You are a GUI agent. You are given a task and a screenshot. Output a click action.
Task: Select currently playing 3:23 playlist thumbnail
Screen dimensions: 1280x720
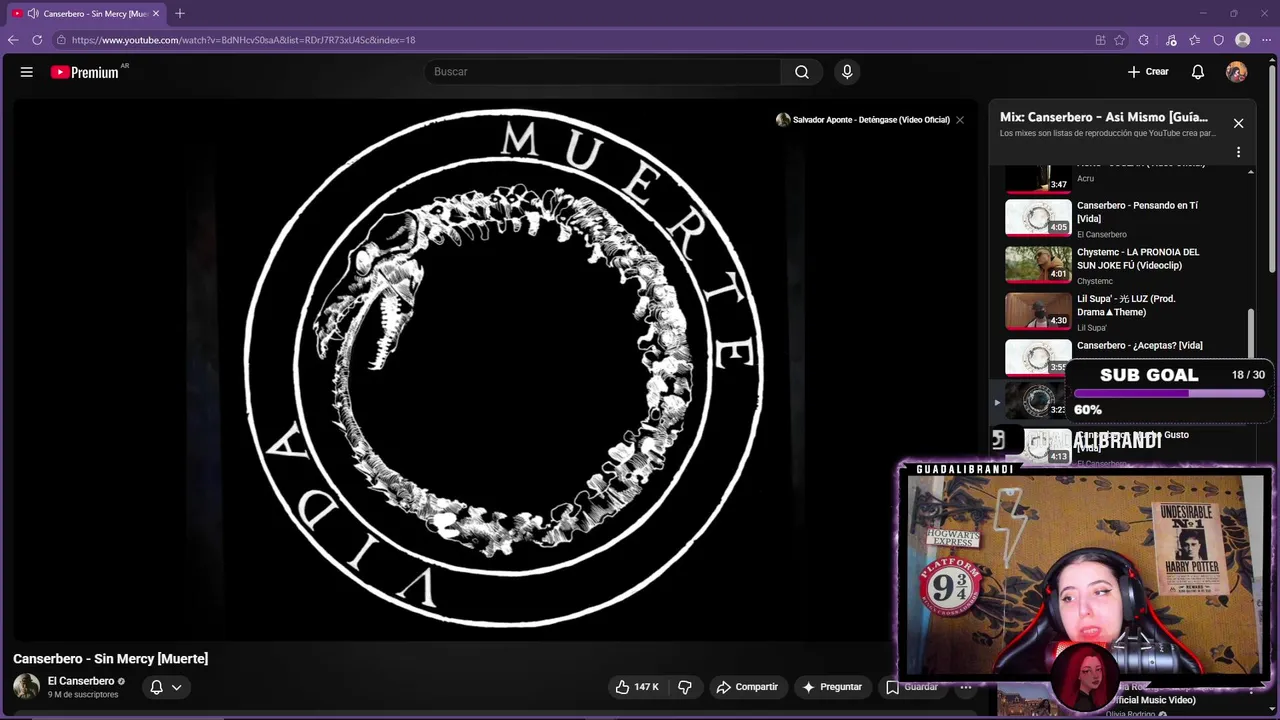(x=1036, y=400)
